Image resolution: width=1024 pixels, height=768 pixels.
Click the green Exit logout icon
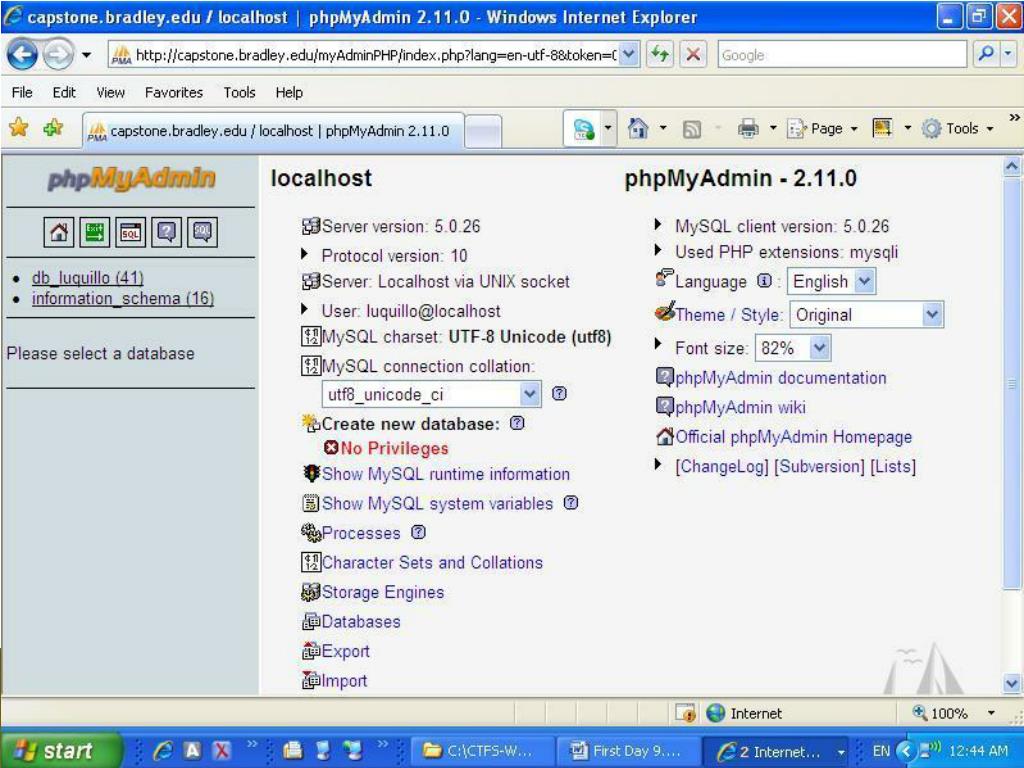95,232
